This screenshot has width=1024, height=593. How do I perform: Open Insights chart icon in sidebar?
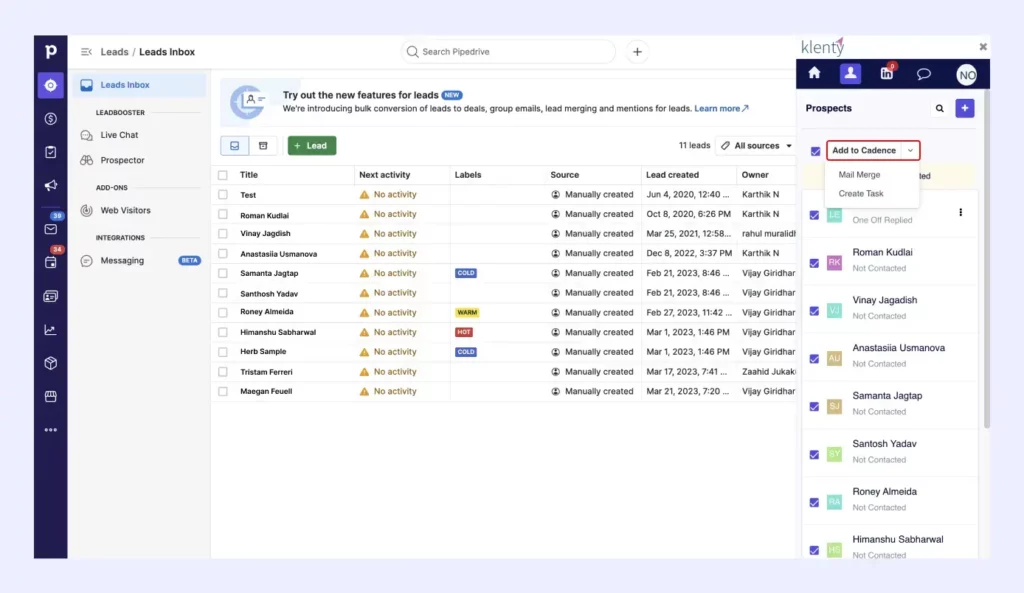click(50, 330)
